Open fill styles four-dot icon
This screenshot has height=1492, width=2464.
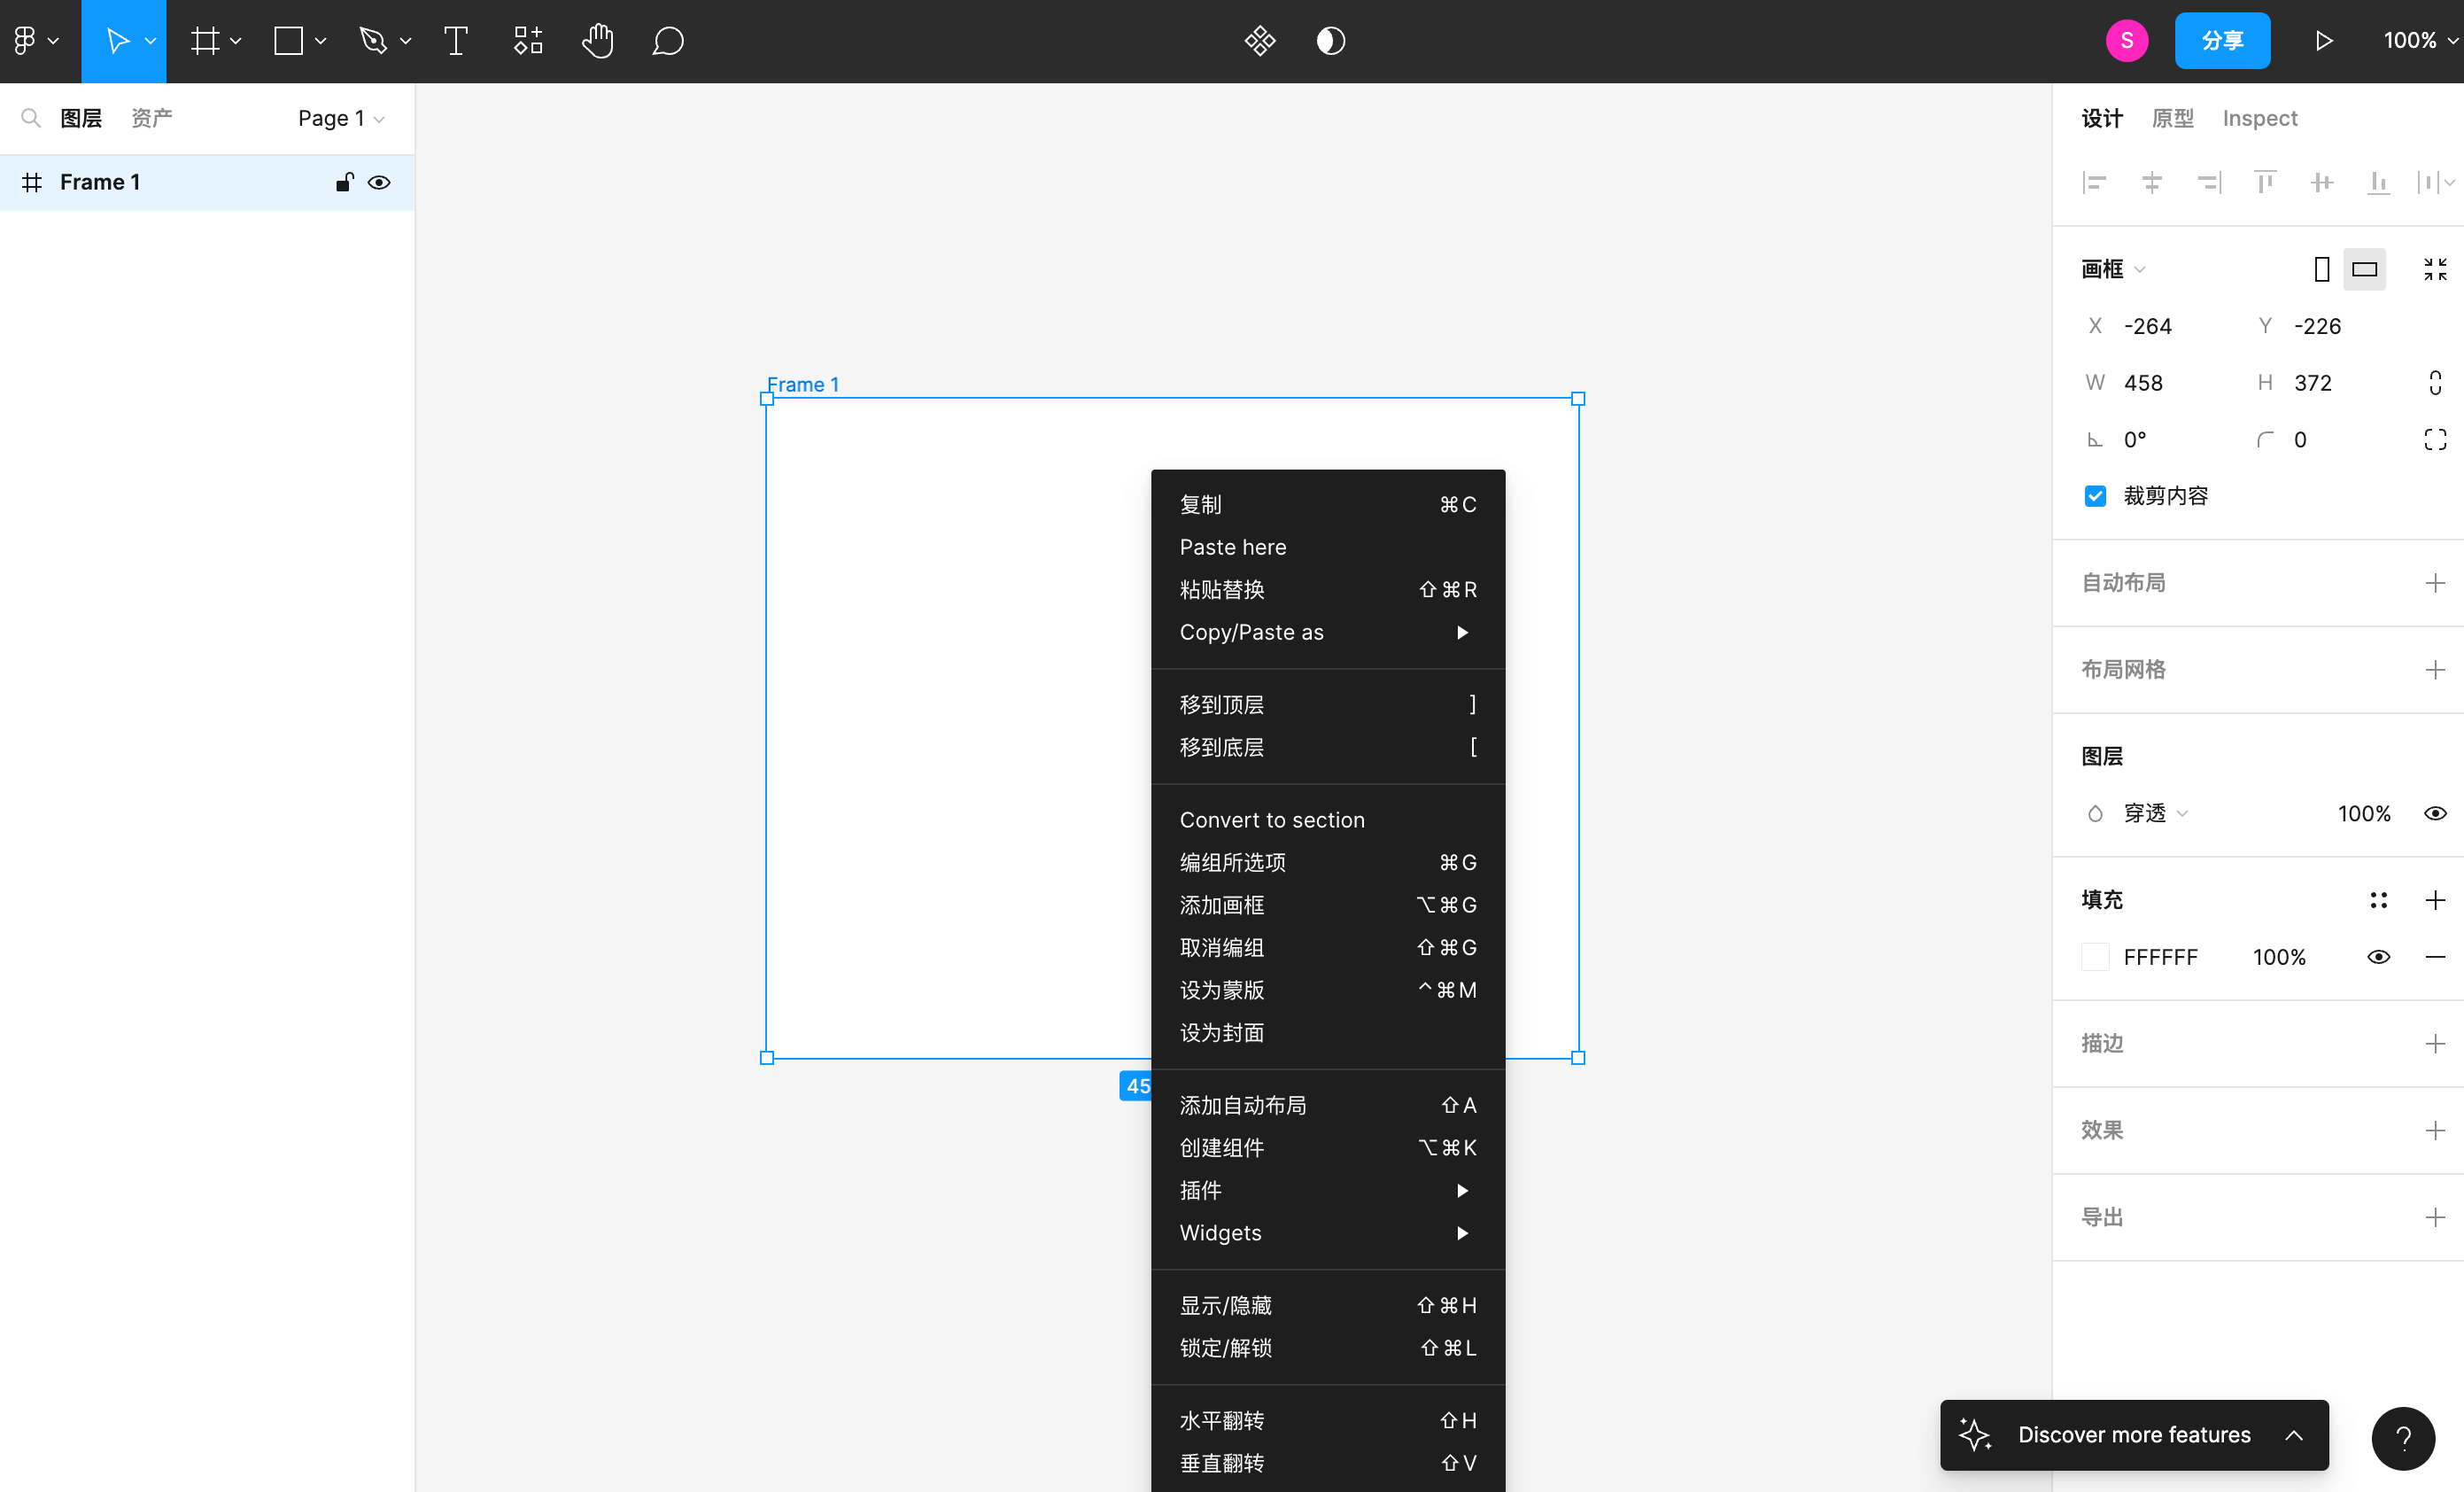2378,900
